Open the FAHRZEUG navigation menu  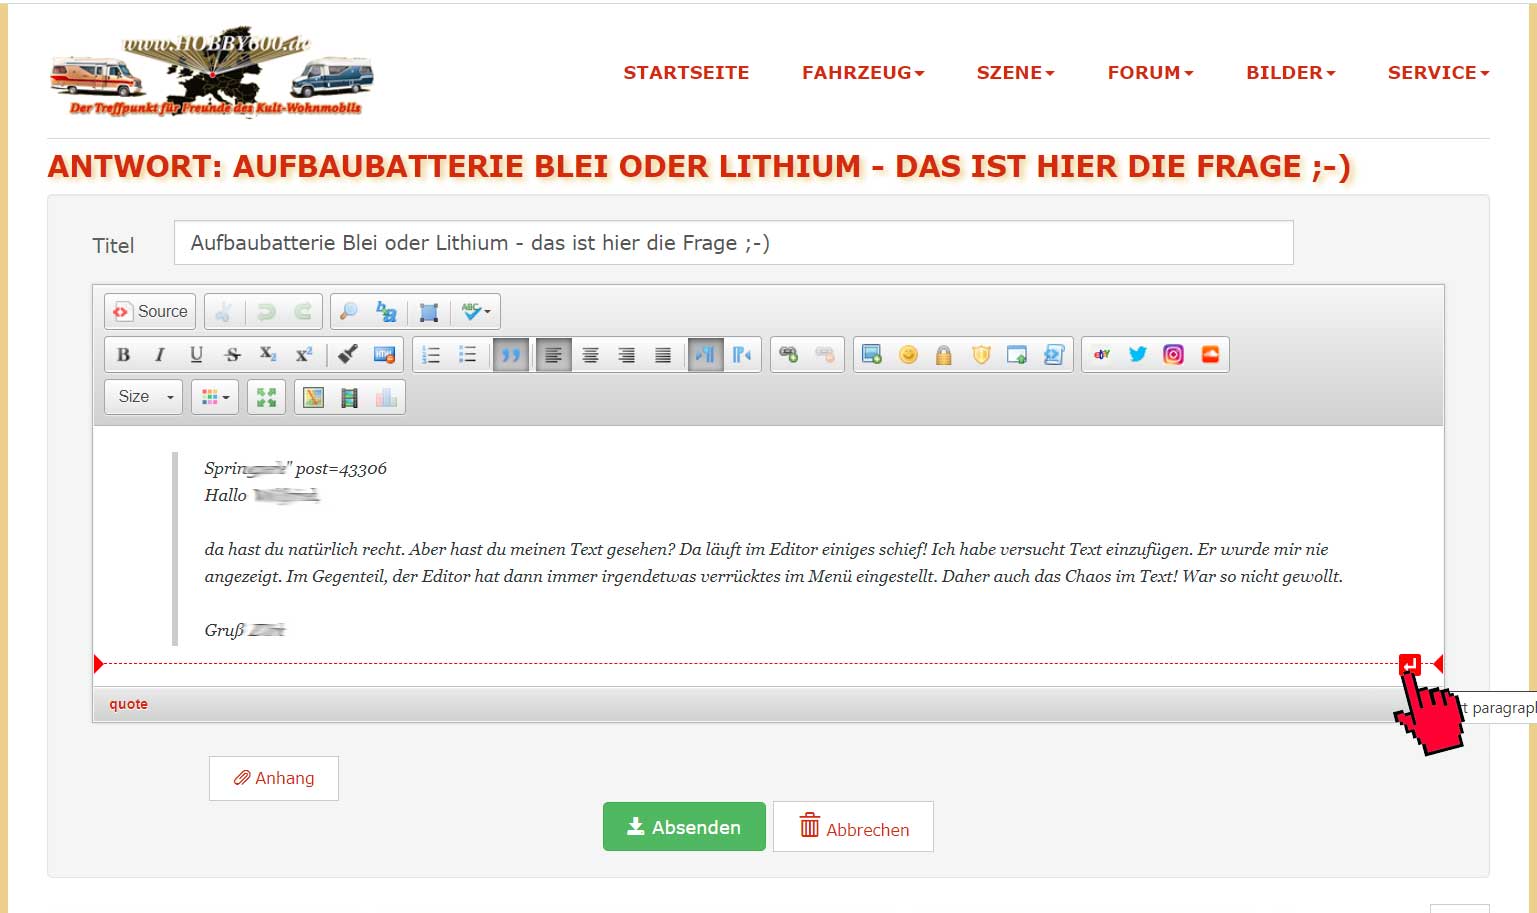coord(862,73)
